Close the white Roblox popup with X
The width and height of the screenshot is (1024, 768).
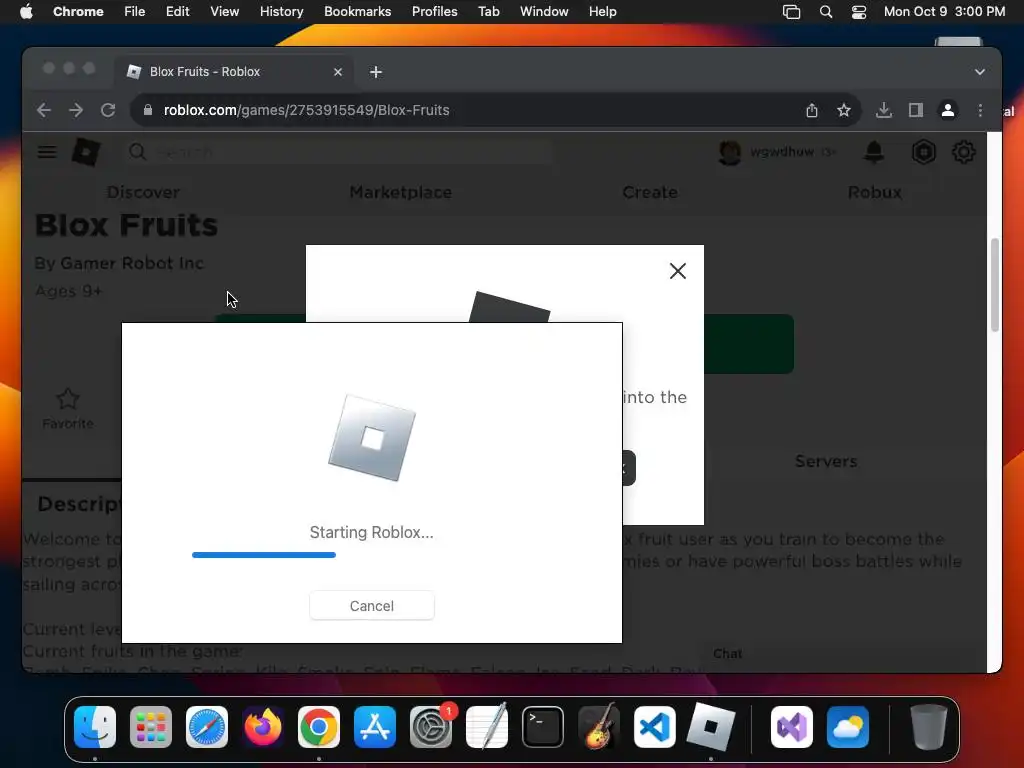point(678,271)
